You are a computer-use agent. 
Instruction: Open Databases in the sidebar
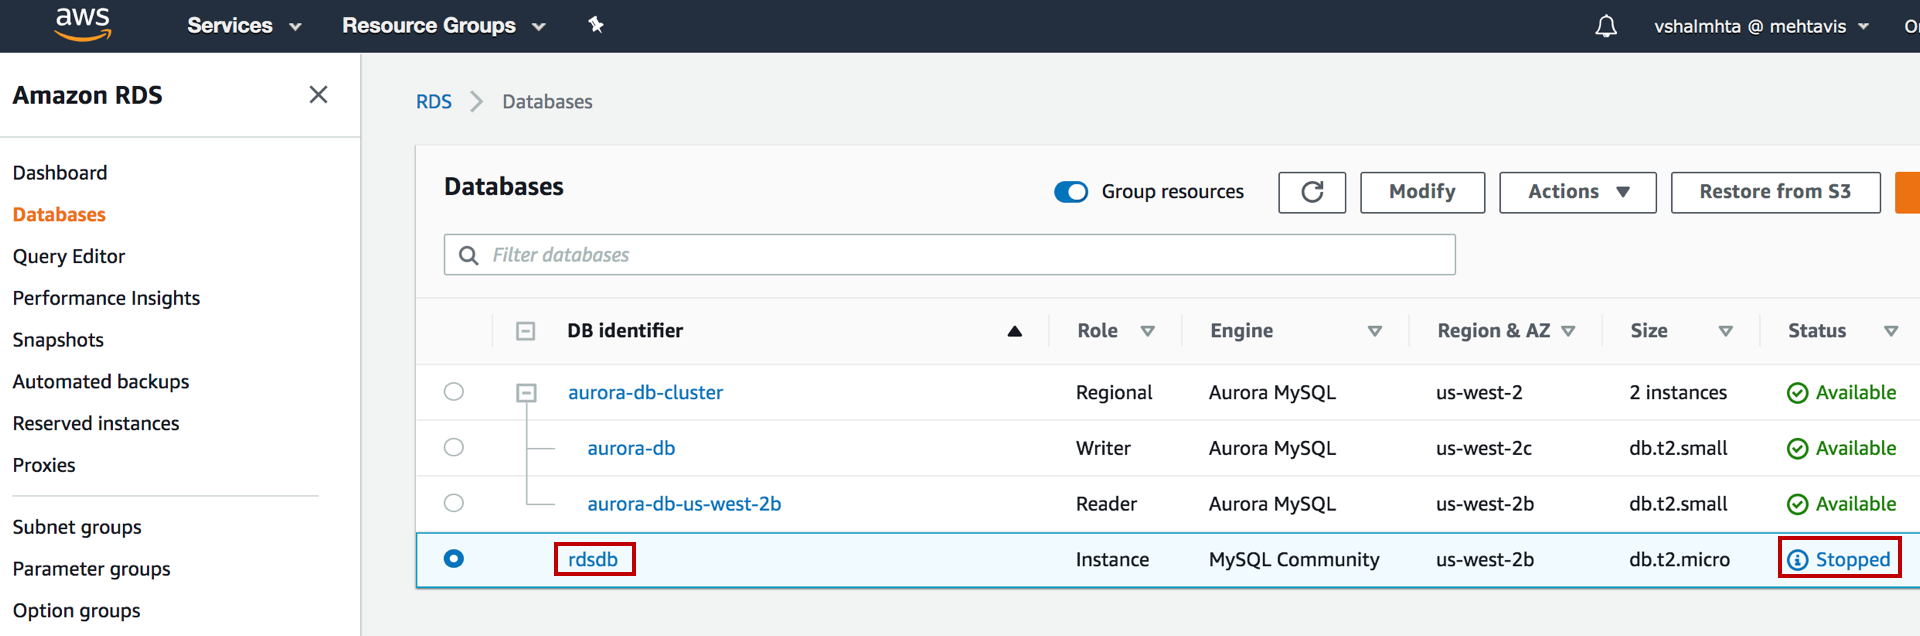59,215
